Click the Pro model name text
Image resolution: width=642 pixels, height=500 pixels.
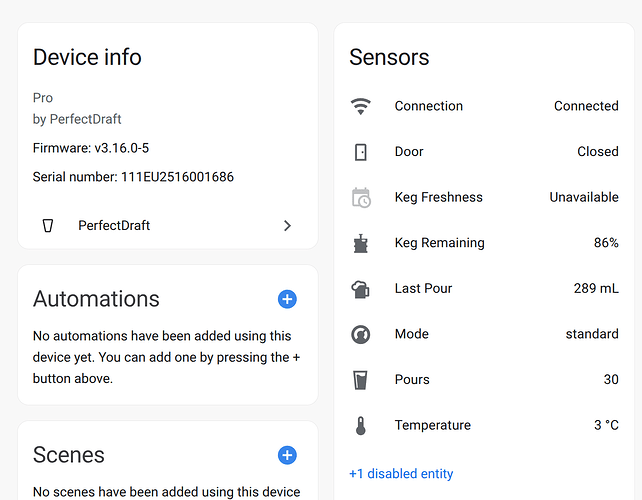pyautogui.click(x=43, y=98)
